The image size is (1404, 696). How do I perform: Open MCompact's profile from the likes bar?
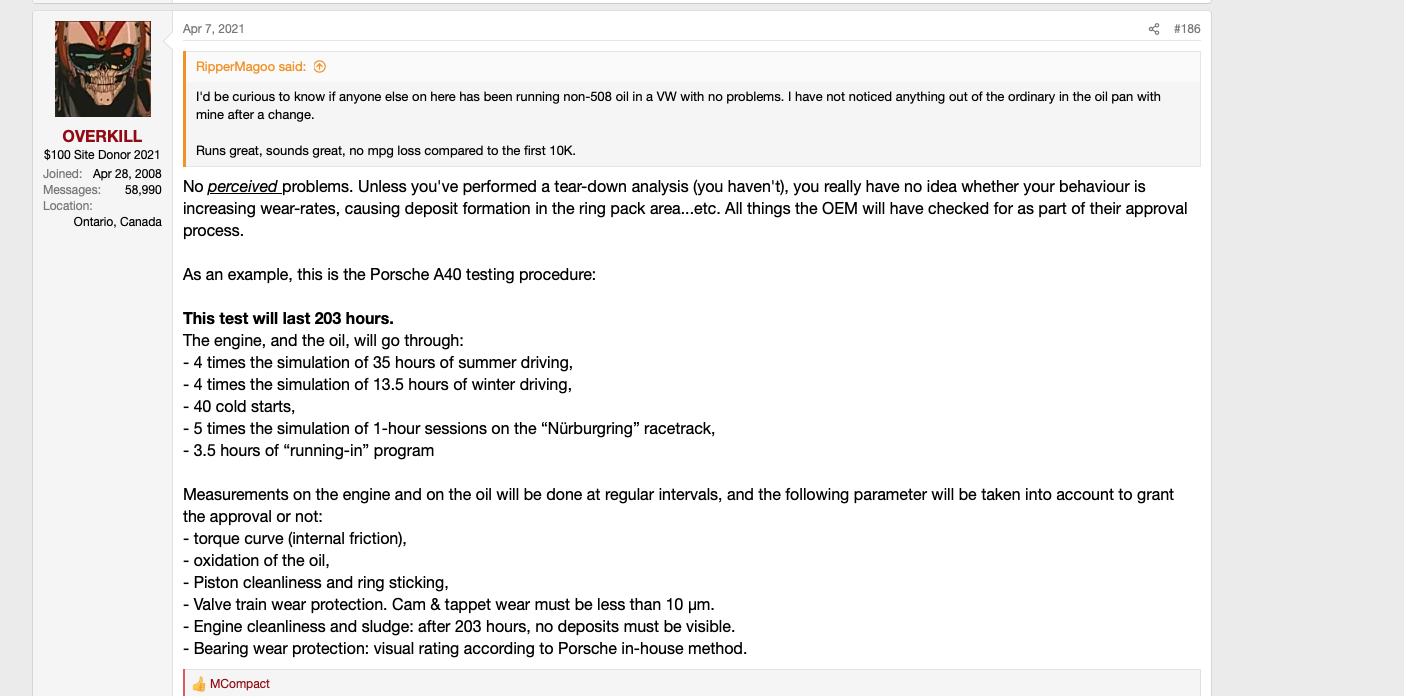coord(240,684)
